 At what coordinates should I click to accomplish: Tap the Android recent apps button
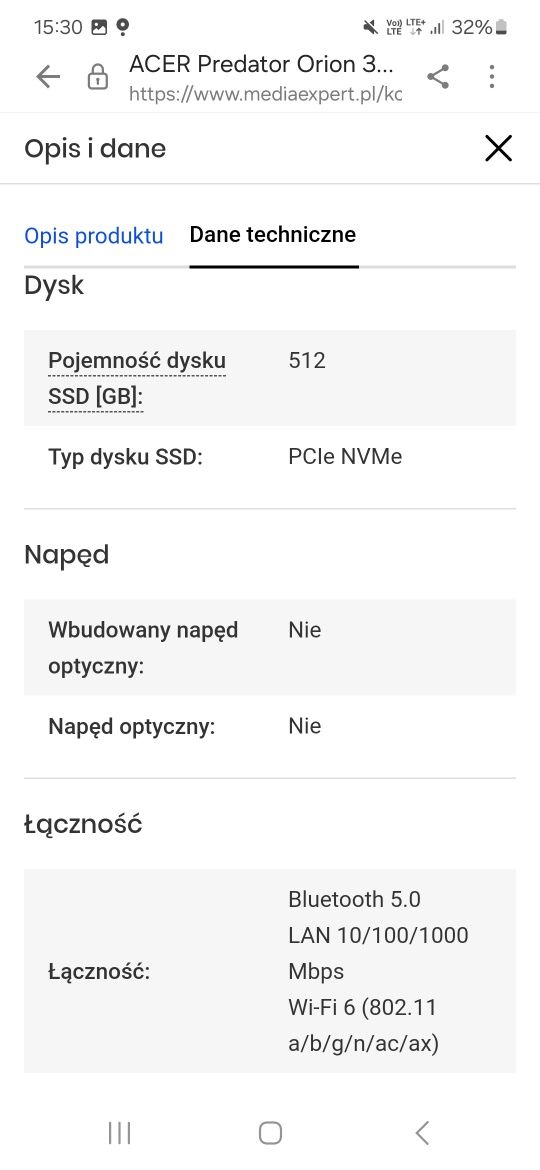pyautogui.click(x=119, y=1133)
